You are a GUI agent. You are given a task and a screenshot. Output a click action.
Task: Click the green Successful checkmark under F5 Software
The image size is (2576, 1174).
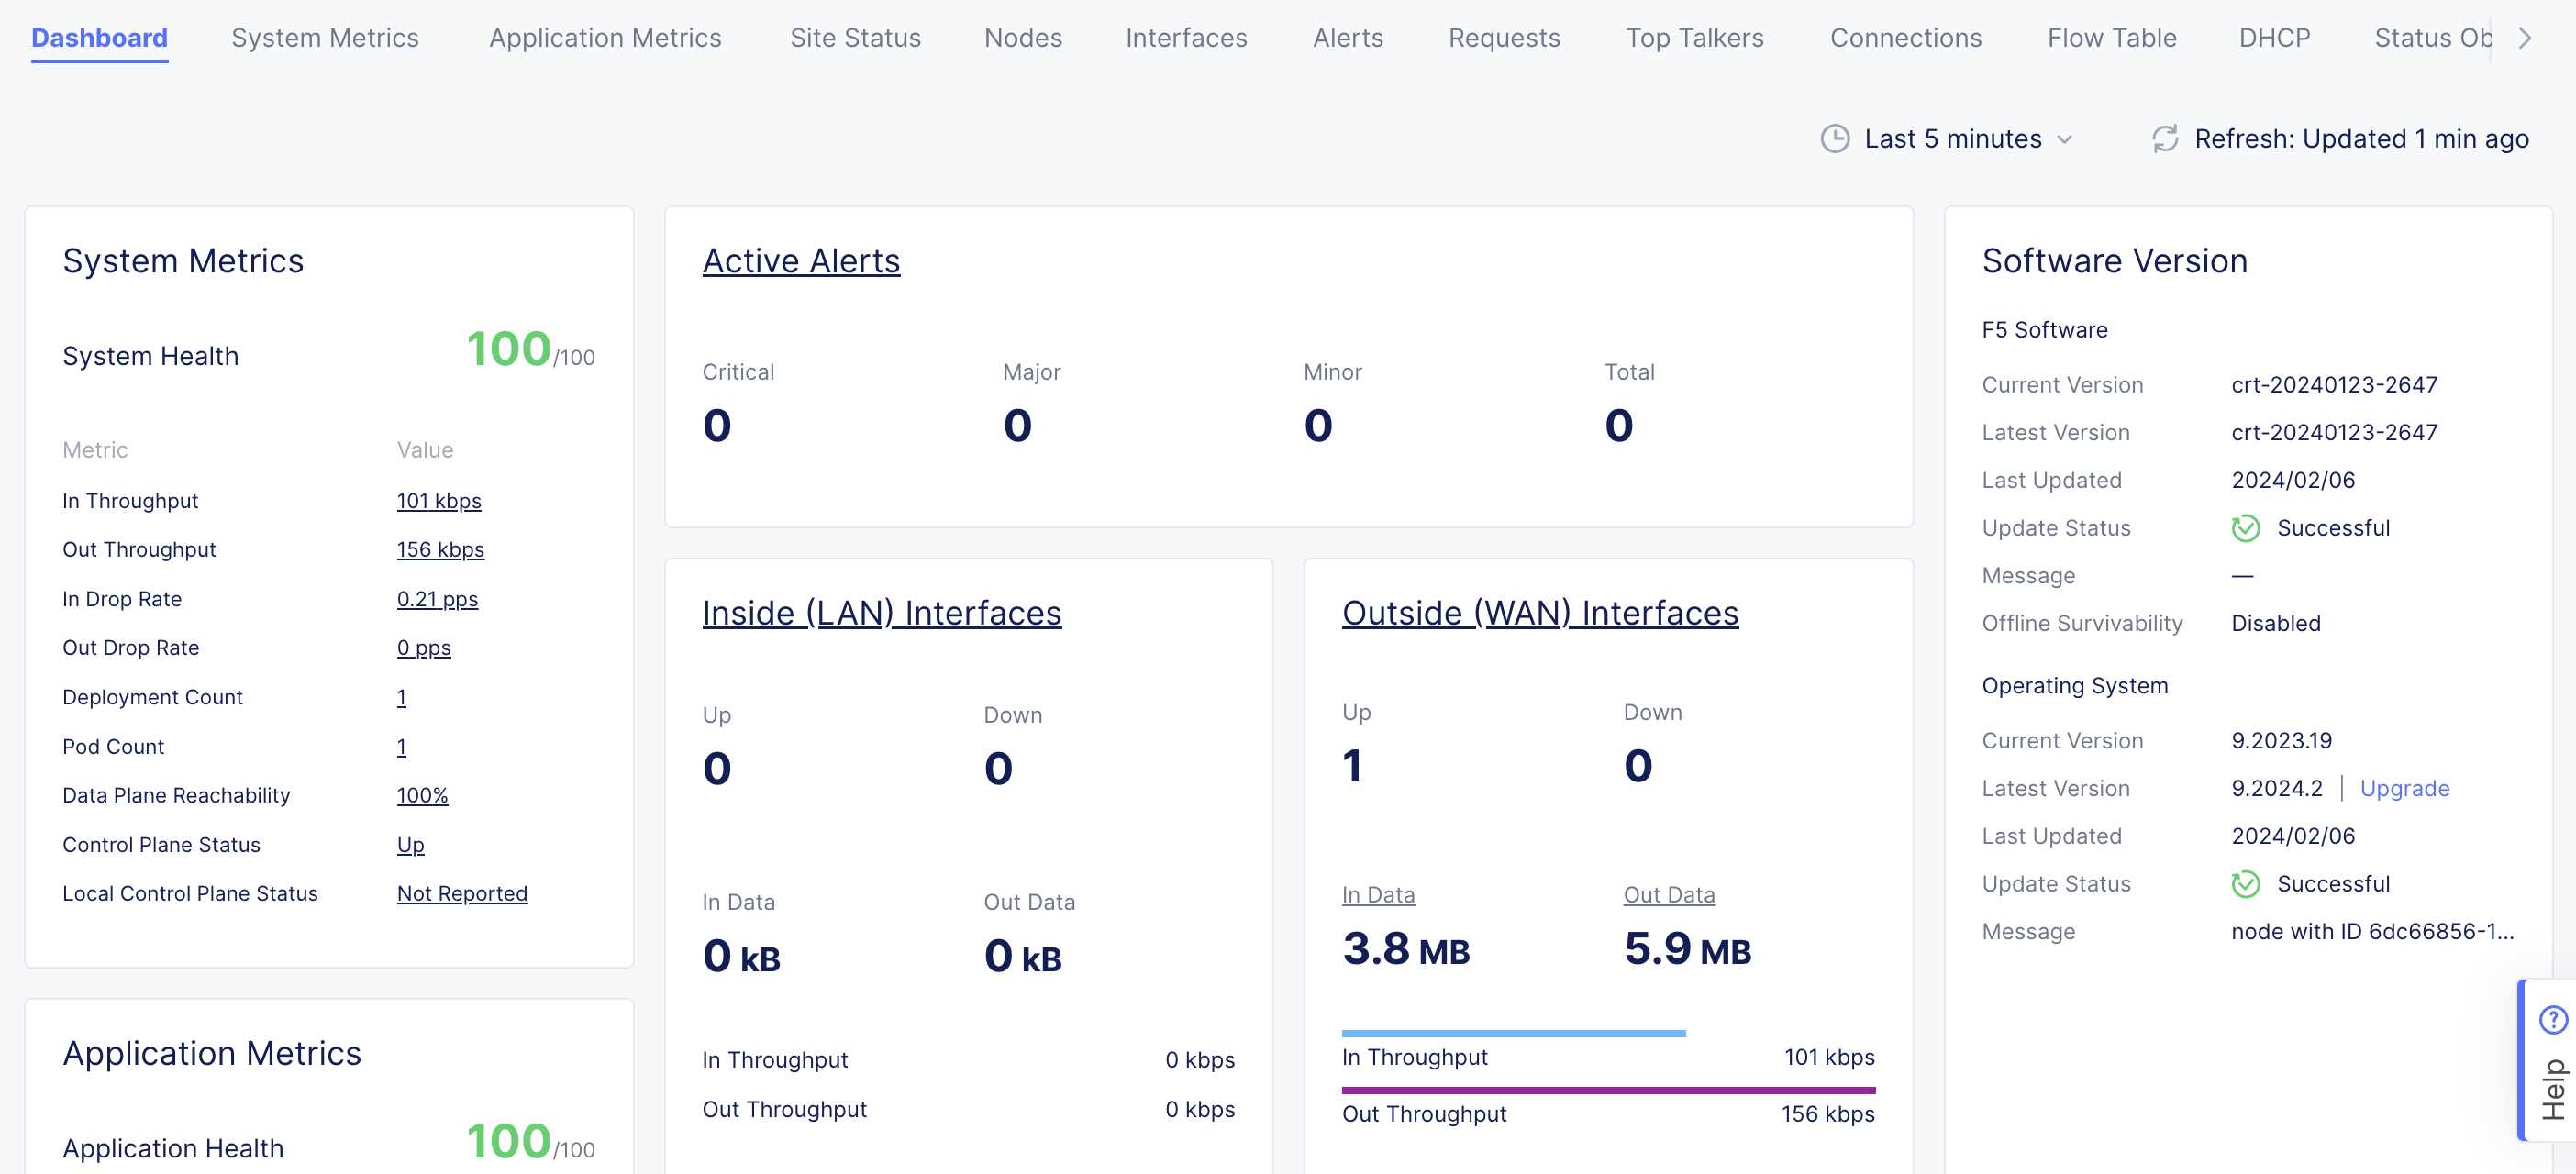tap(2245, 528)
